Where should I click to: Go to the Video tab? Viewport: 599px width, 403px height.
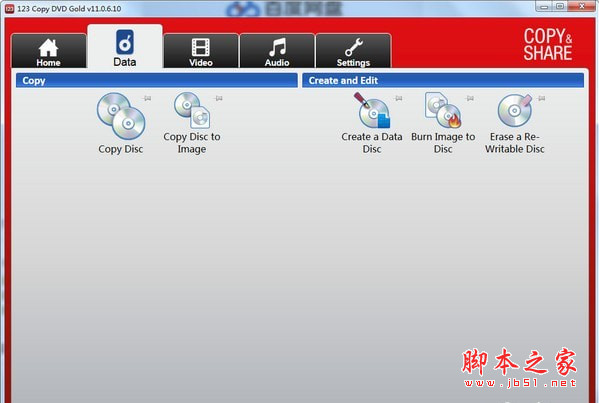click(x=201, y=51)
